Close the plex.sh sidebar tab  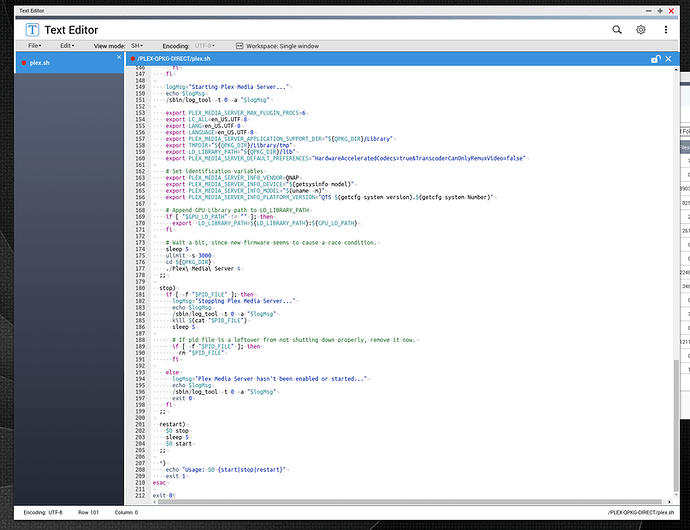118,57
